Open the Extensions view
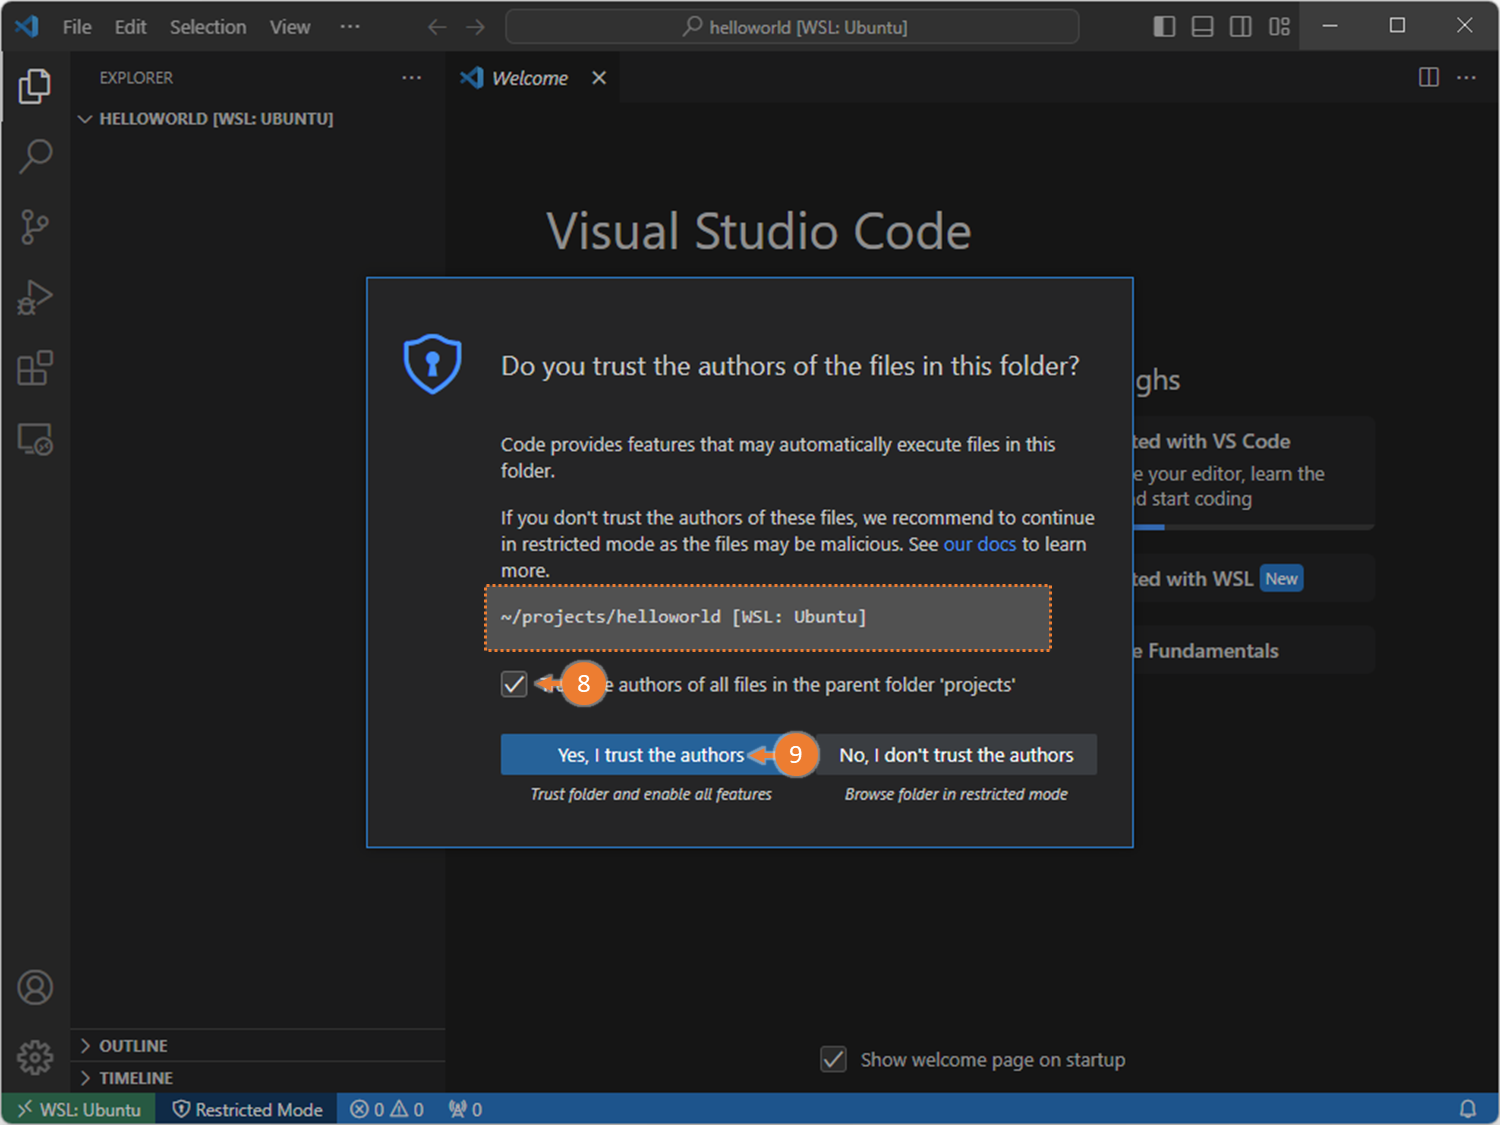This screenshot has width=1500, height=1125. [x=35, y=368]
